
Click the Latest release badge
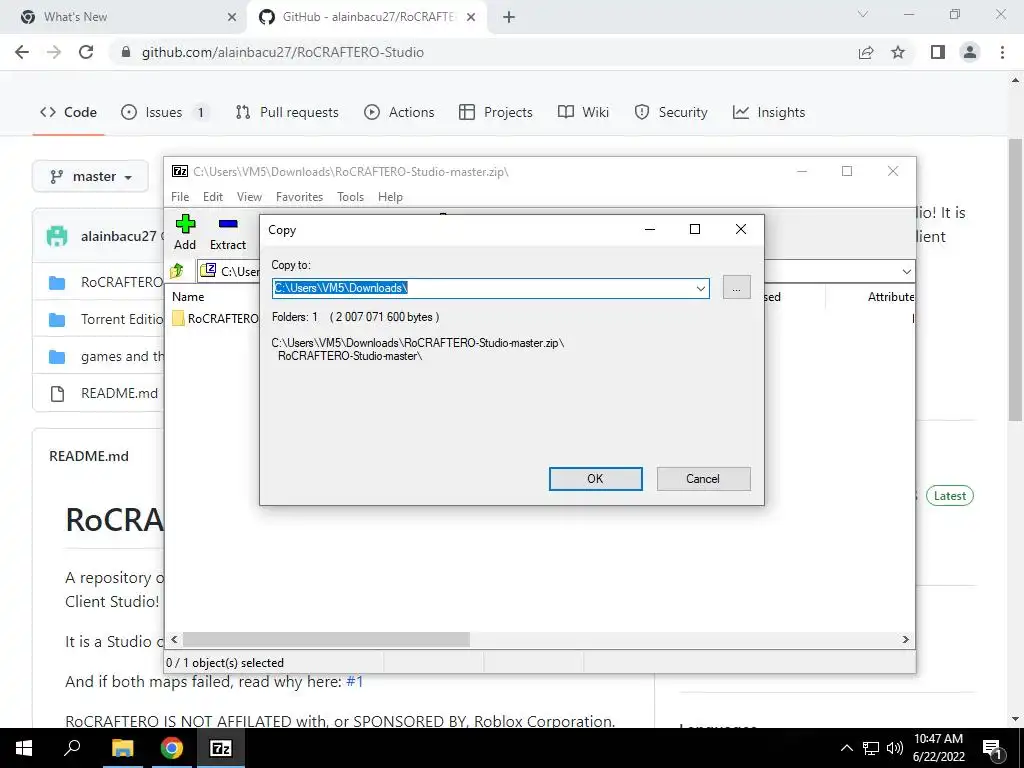tap(950, 496)
